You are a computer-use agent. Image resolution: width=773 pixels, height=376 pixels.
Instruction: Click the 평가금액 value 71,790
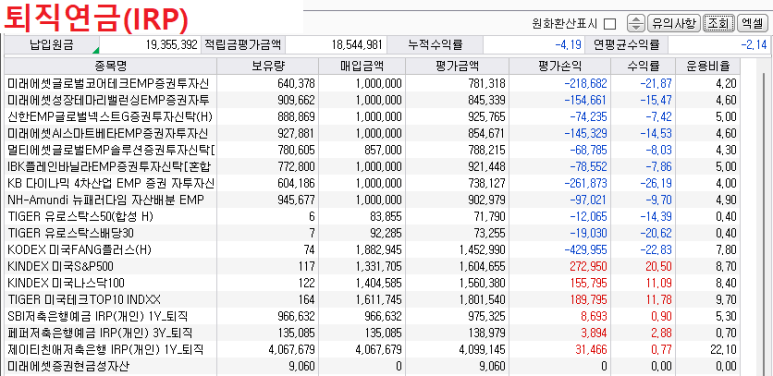[x=489, y=217]
